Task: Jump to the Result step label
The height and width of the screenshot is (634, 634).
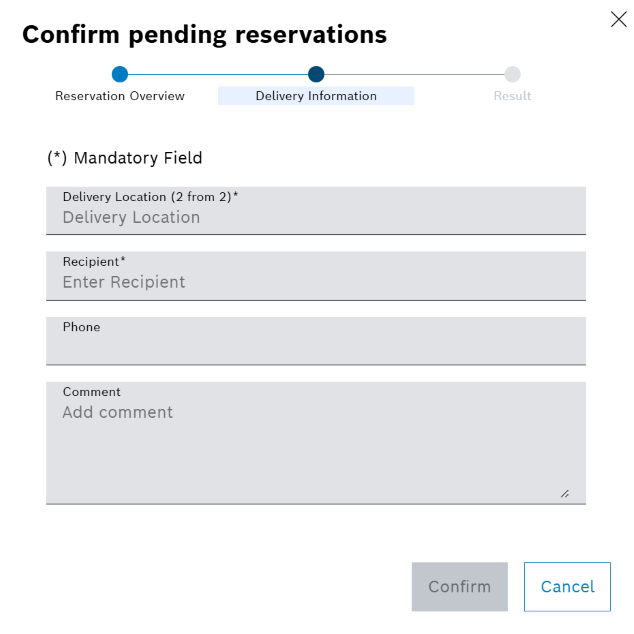Action: click(x=512, y=96)
